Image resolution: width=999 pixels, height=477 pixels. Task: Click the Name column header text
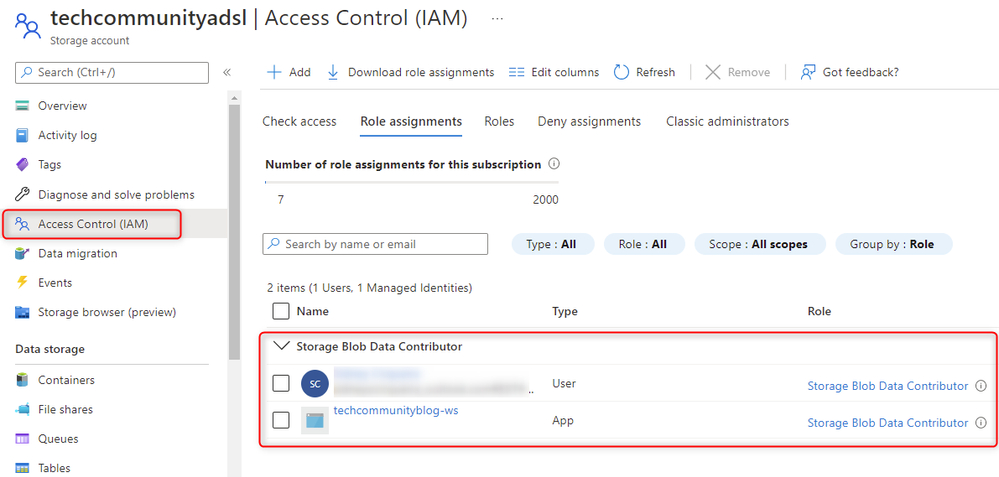313,311
